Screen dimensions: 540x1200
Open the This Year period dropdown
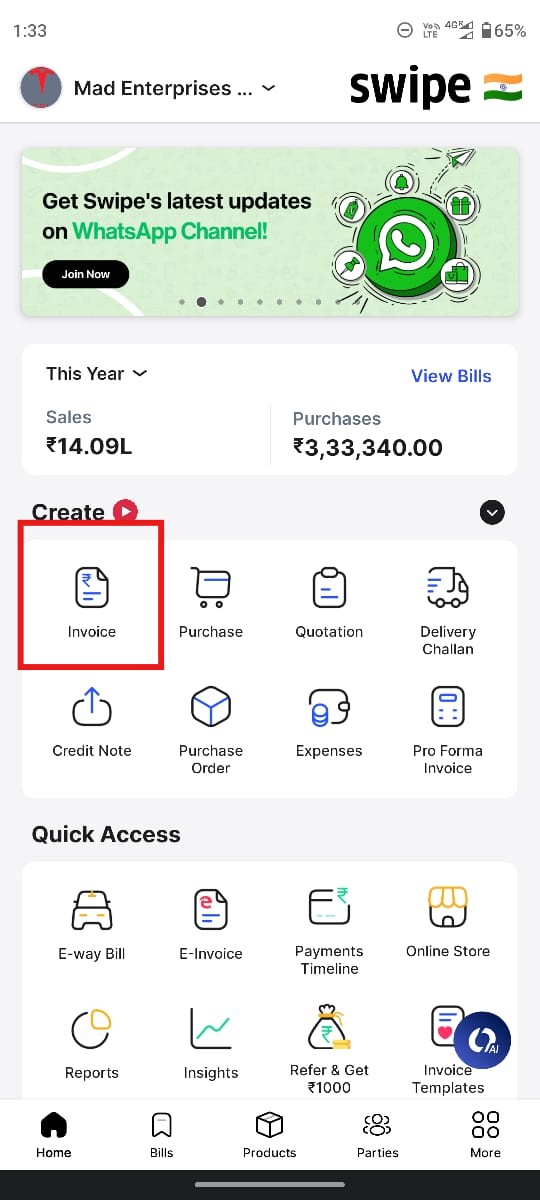tap(96, 373)
